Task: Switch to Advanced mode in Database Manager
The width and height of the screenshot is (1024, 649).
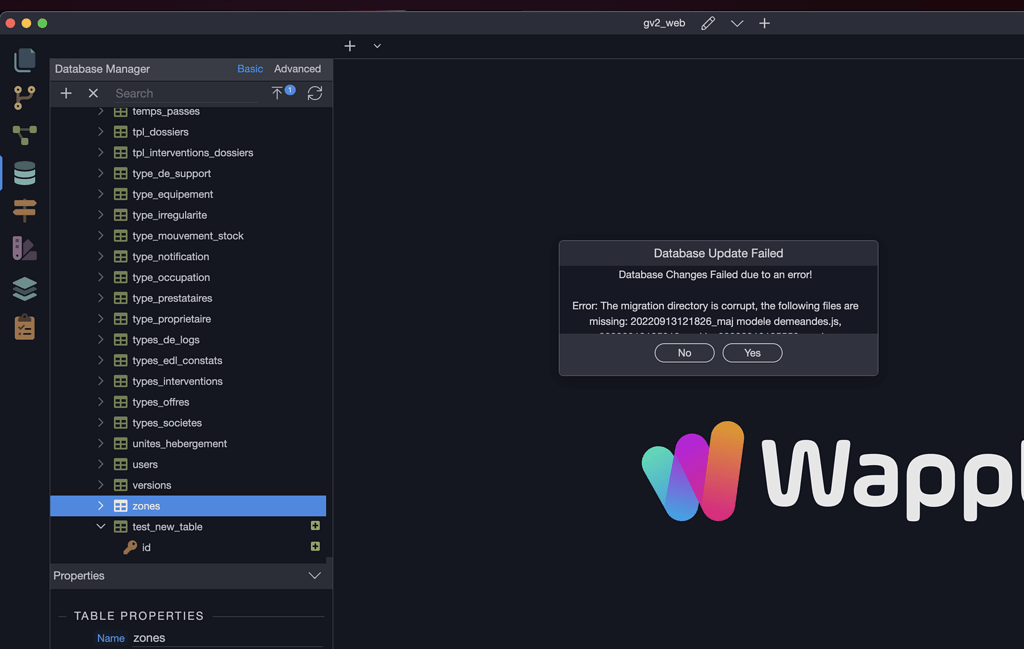Action: coord(297,69)
